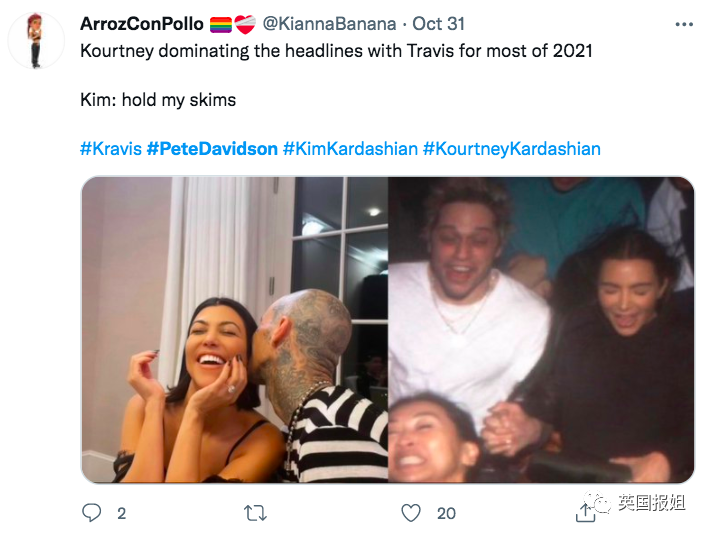Follow the #KimKardashian hashtag link
The width and height of the screenshot is (708, 534).
tap(350, 149)
